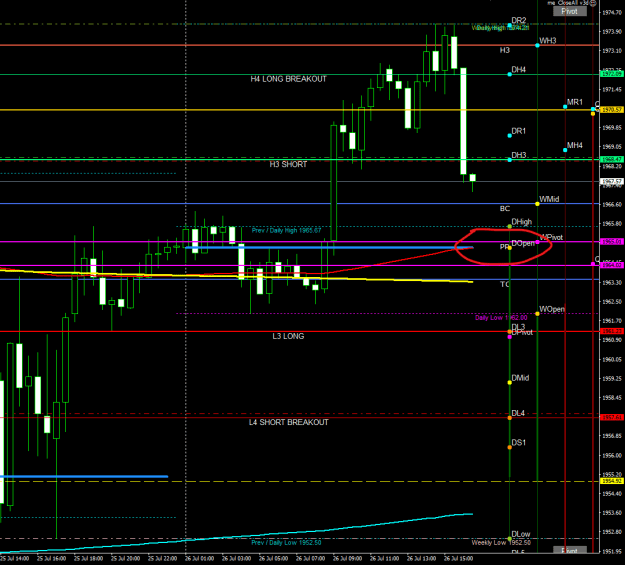Select the L4 SHORT BREAKOUT label
Image resolution: width=625 pixels, height=565 pixels.
point(289,422)
